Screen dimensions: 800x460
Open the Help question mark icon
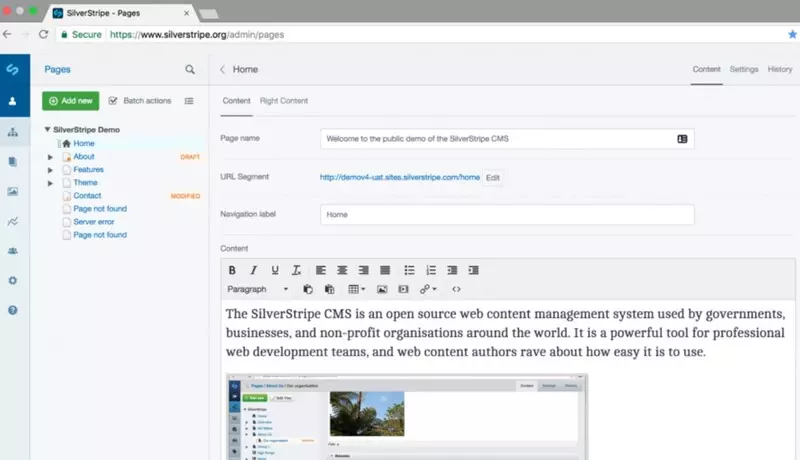pyautogui.click(x=13, y=310)
